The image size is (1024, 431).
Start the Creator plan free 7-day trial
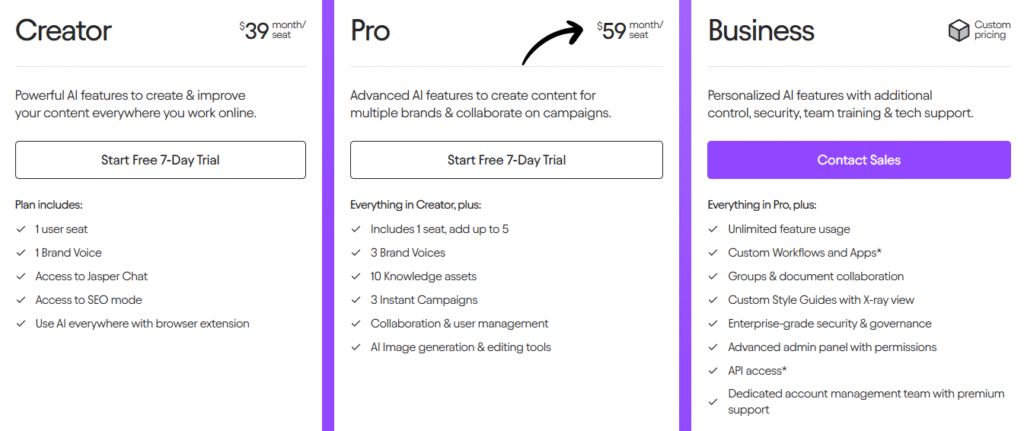click(x=161, y=160)
